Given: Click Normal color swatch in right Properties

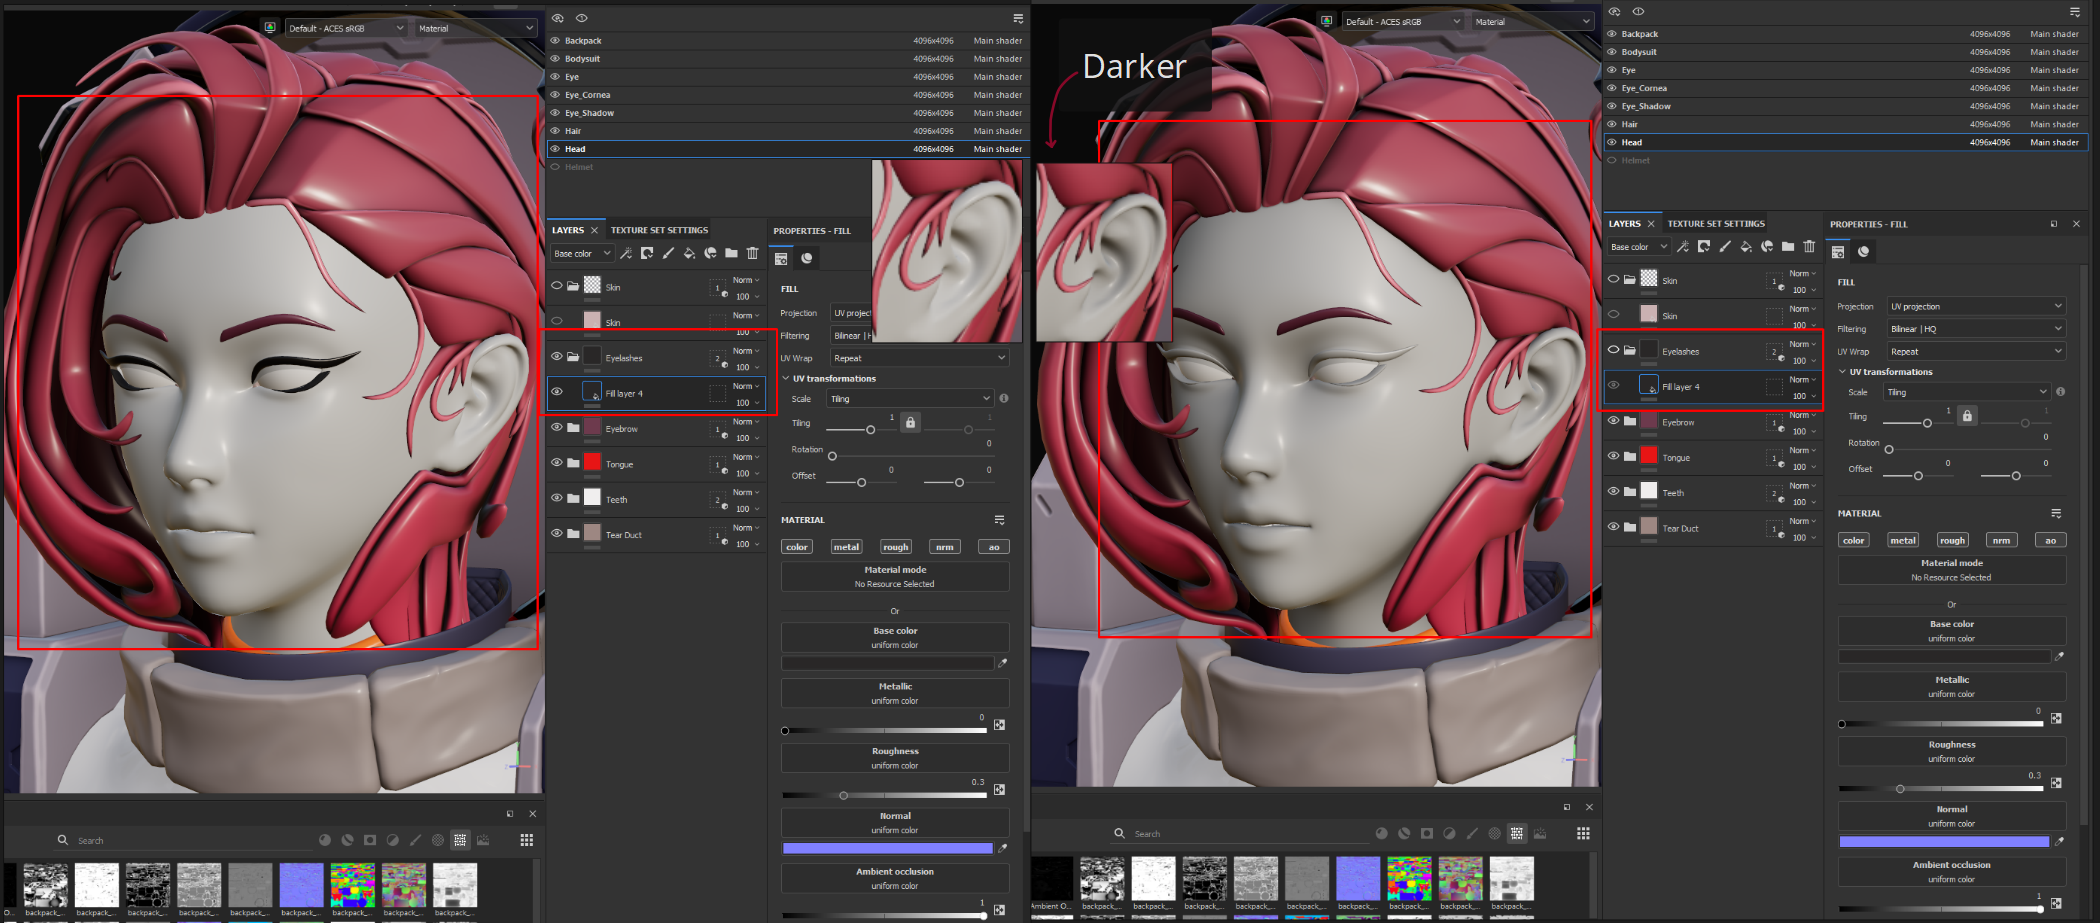Looking at the screenshot, I should tap(1945, 842).
